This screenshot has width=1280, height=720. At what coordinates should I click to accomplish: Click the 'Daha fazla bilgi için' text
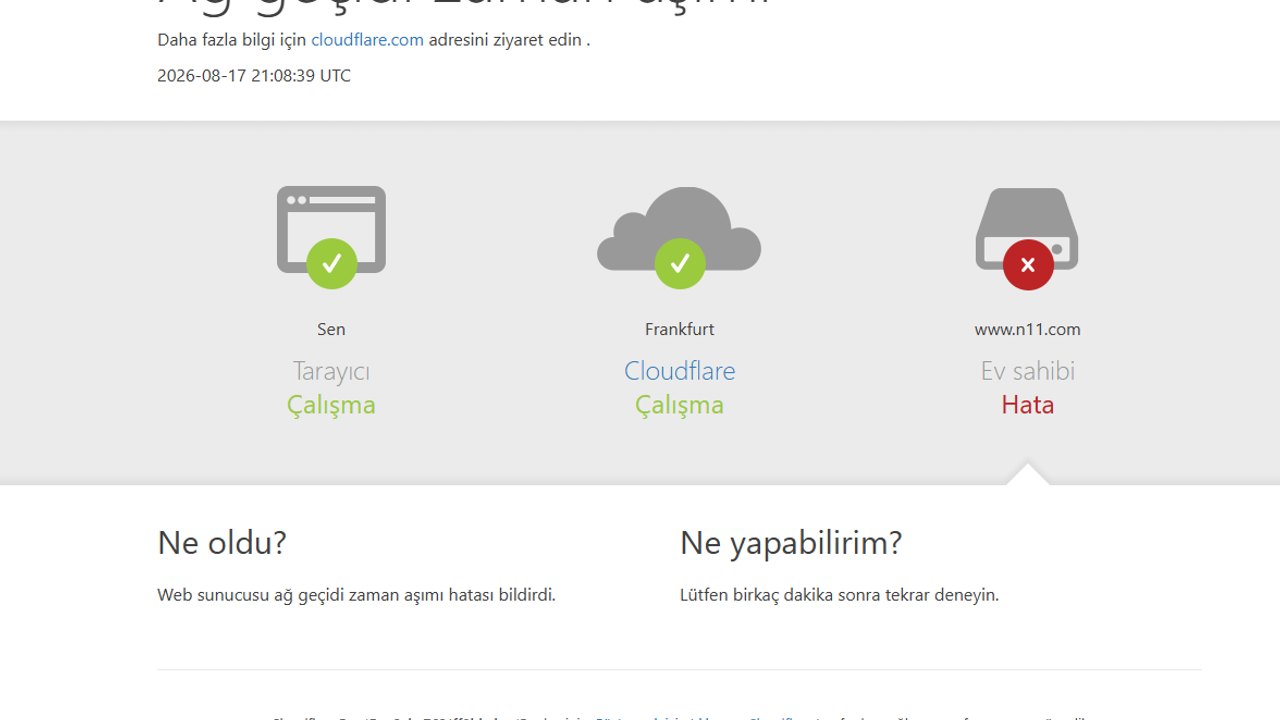(x=232, y=40)
